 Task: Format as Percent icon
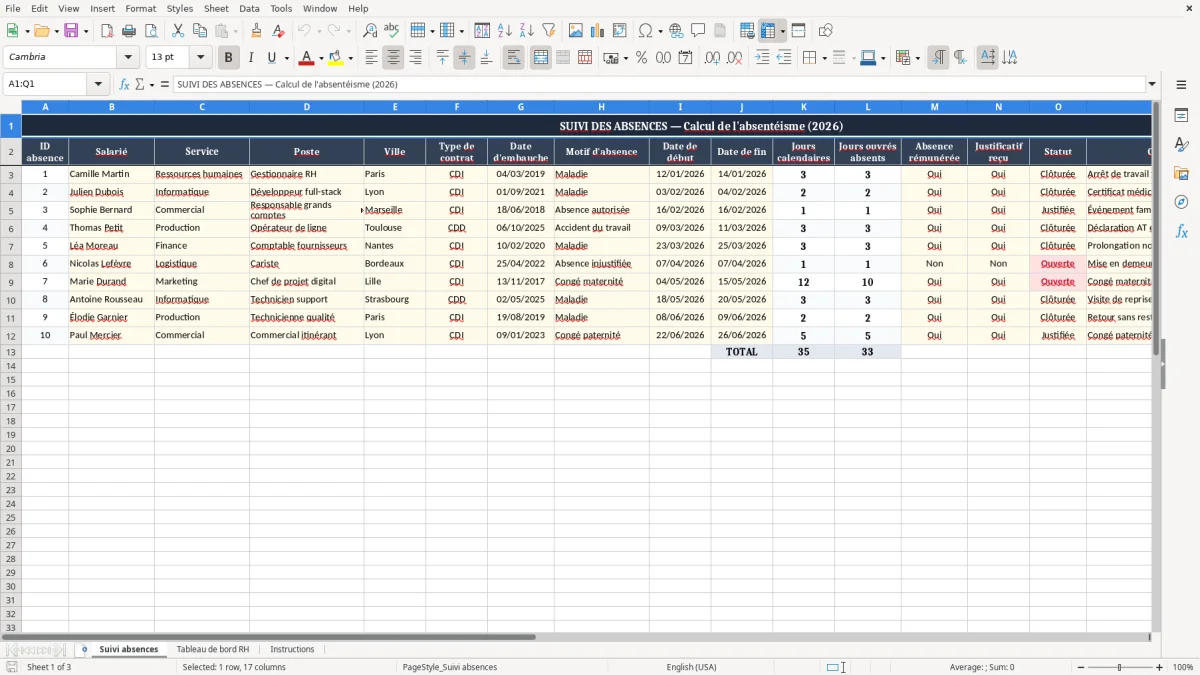point(641,58)
